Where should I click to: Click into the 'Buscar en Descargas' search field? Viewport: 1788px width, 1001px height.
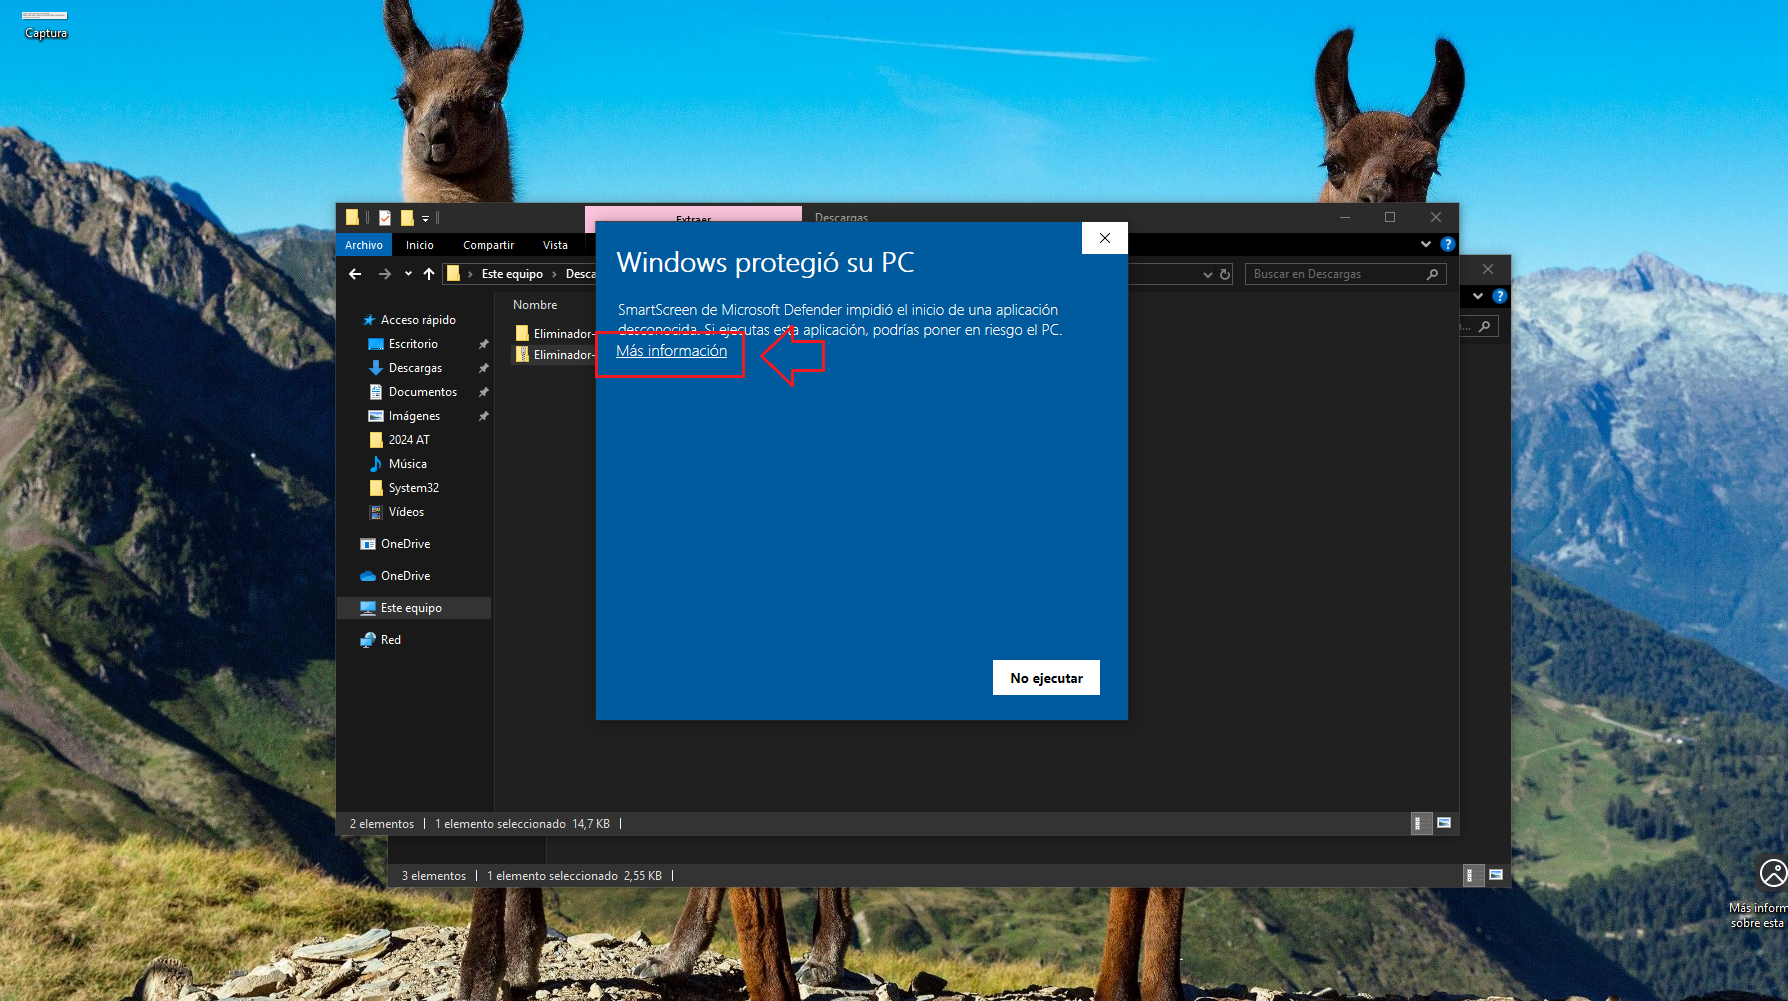tap(1335, 274)
